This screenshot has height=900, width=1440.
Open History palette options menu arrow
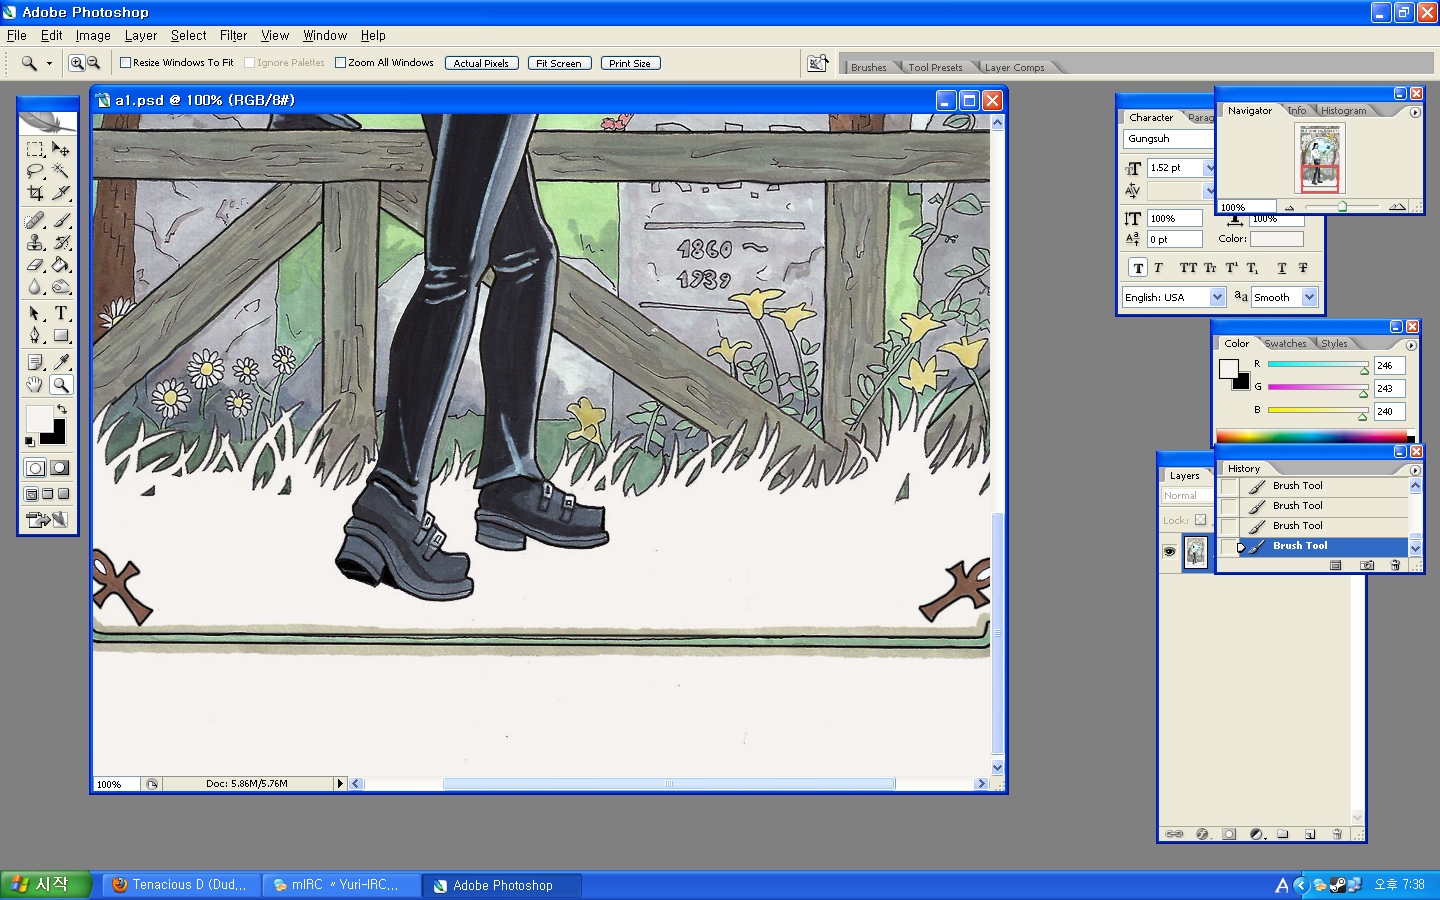coord(1415,470)
